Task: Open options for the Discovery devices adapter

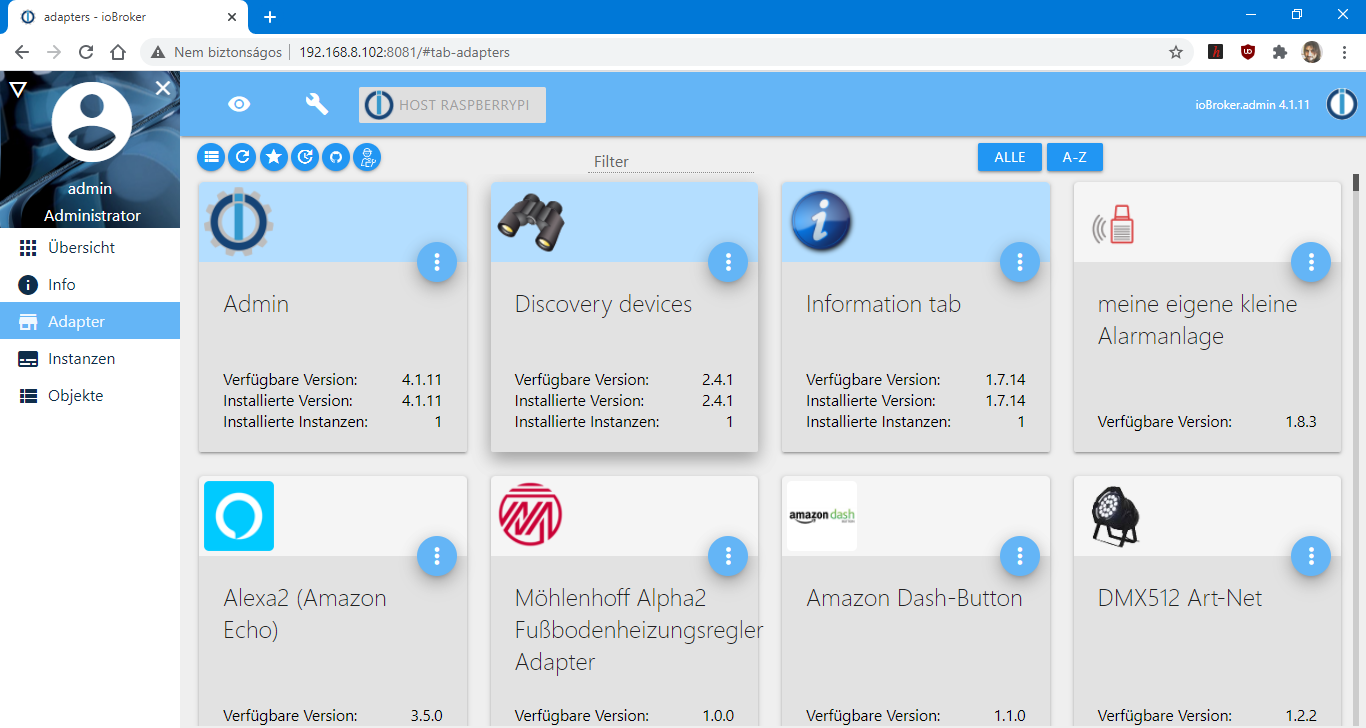Action: point(728,262)
